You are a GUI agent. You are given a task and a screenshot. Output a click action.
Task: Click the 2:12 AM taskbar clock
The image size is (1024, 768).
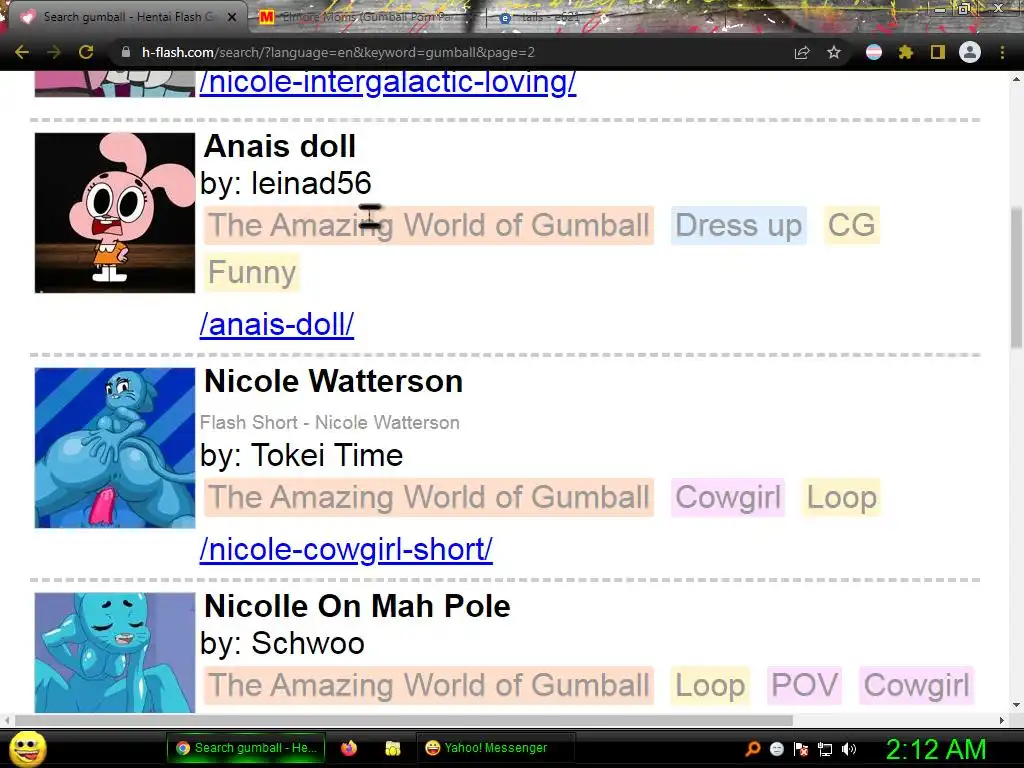[935, 749]
